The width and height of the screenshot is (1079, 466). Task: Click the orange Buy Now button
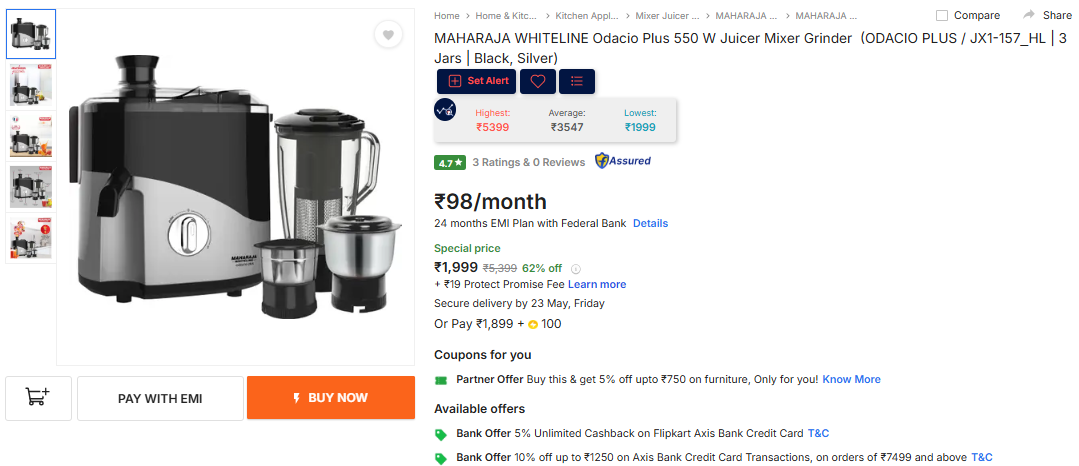click(x=331, y=398)
